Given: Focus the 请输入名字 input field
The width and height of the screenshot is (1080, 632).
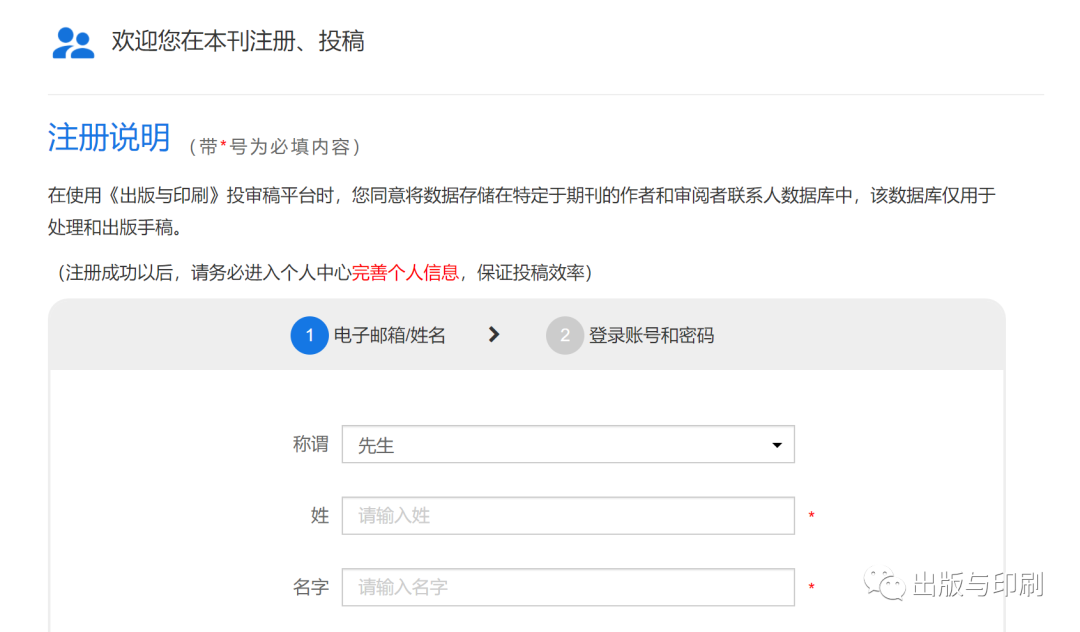Looking at the screenshot, I should pos(568,587).
